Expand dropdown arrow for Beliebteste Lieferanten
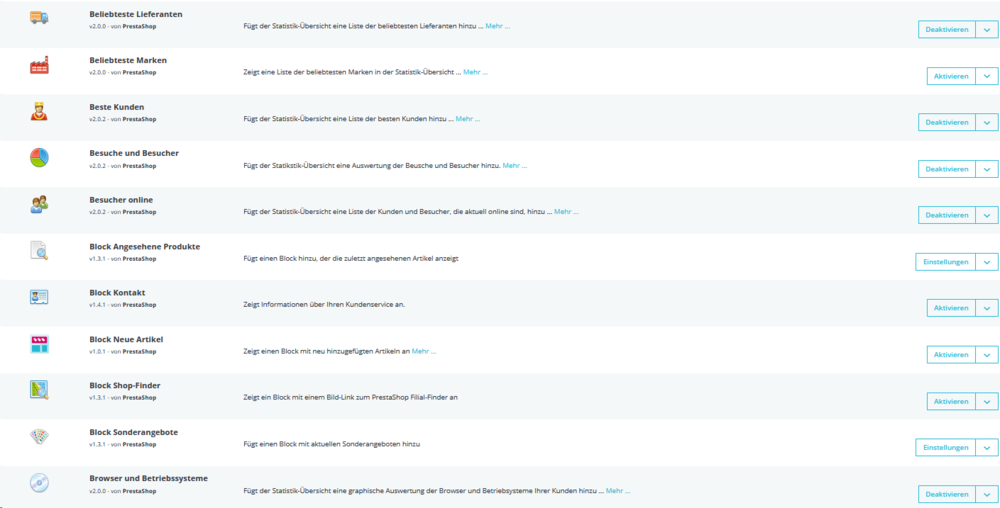The image size is (1000, 508). point(987,29)
